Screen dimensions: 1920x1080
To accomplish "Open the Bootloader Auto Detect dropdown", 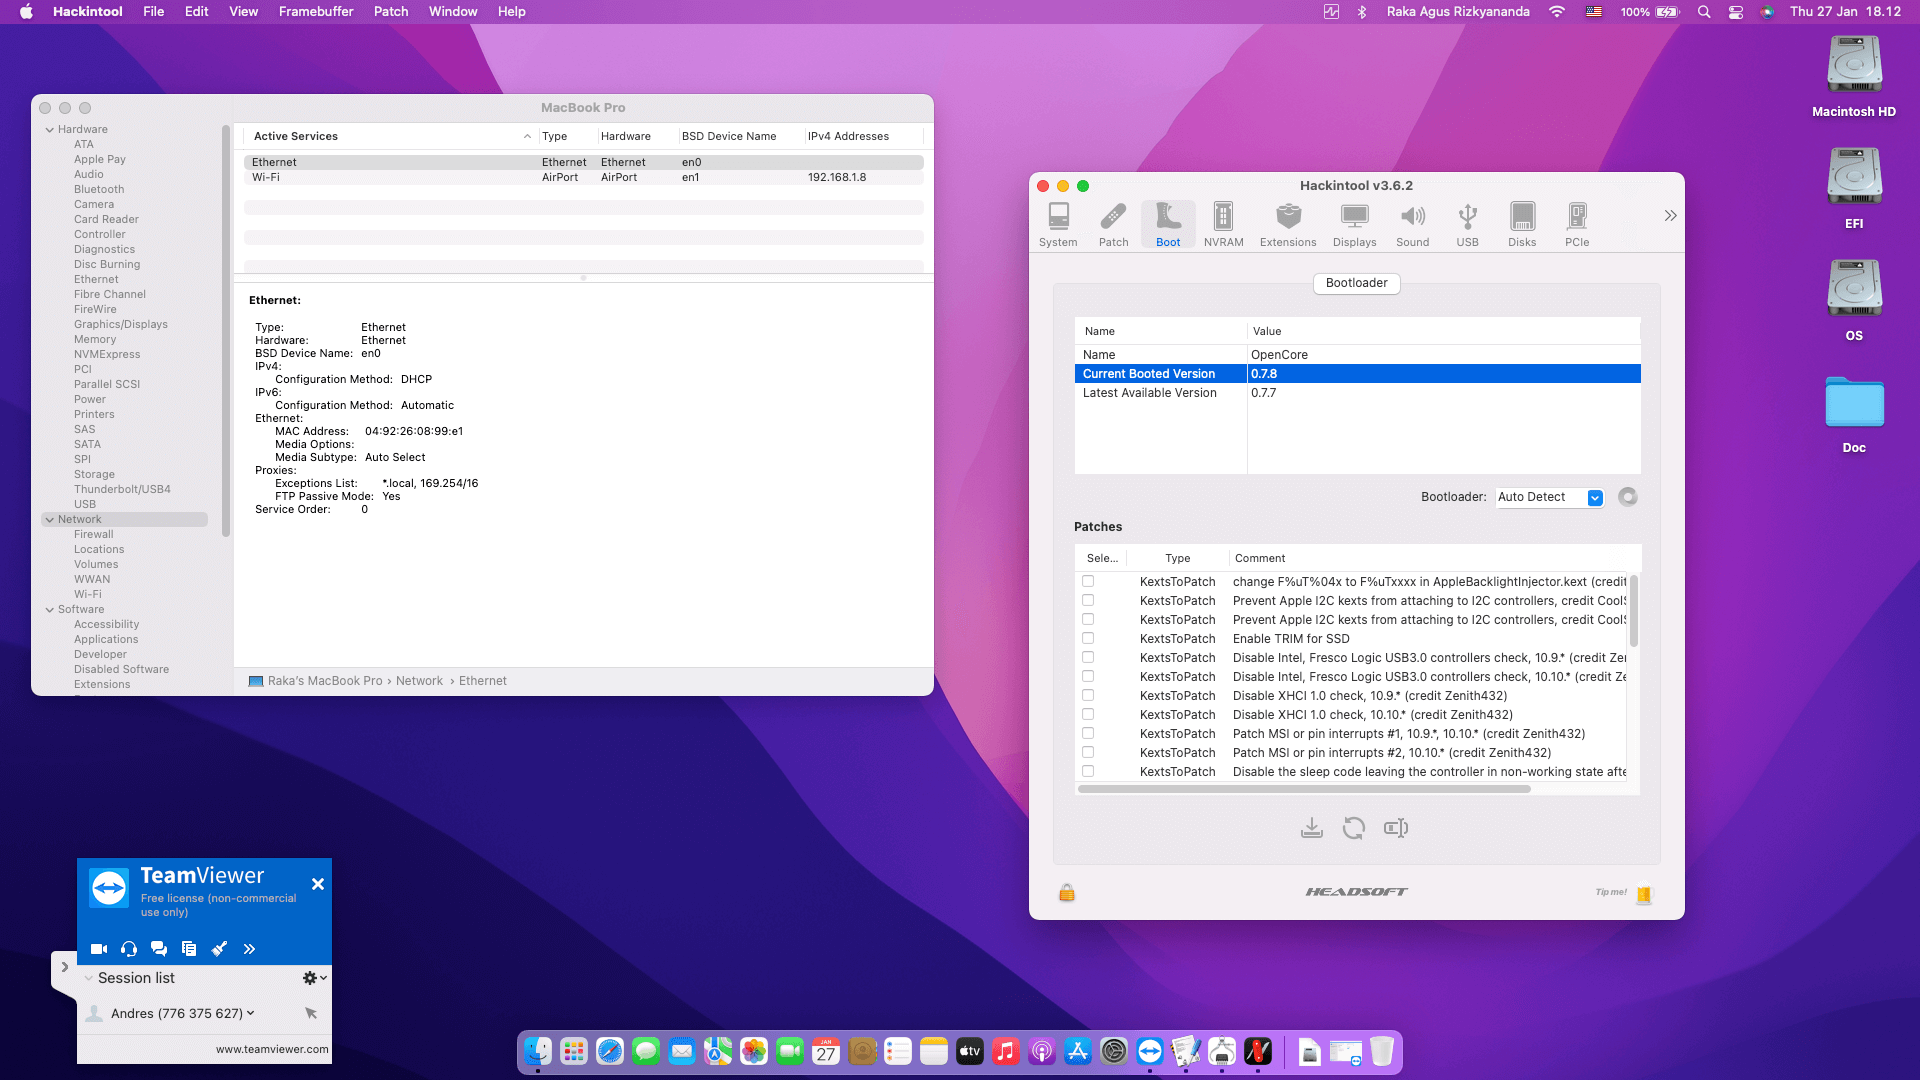I will click(x=1550, y=497).
